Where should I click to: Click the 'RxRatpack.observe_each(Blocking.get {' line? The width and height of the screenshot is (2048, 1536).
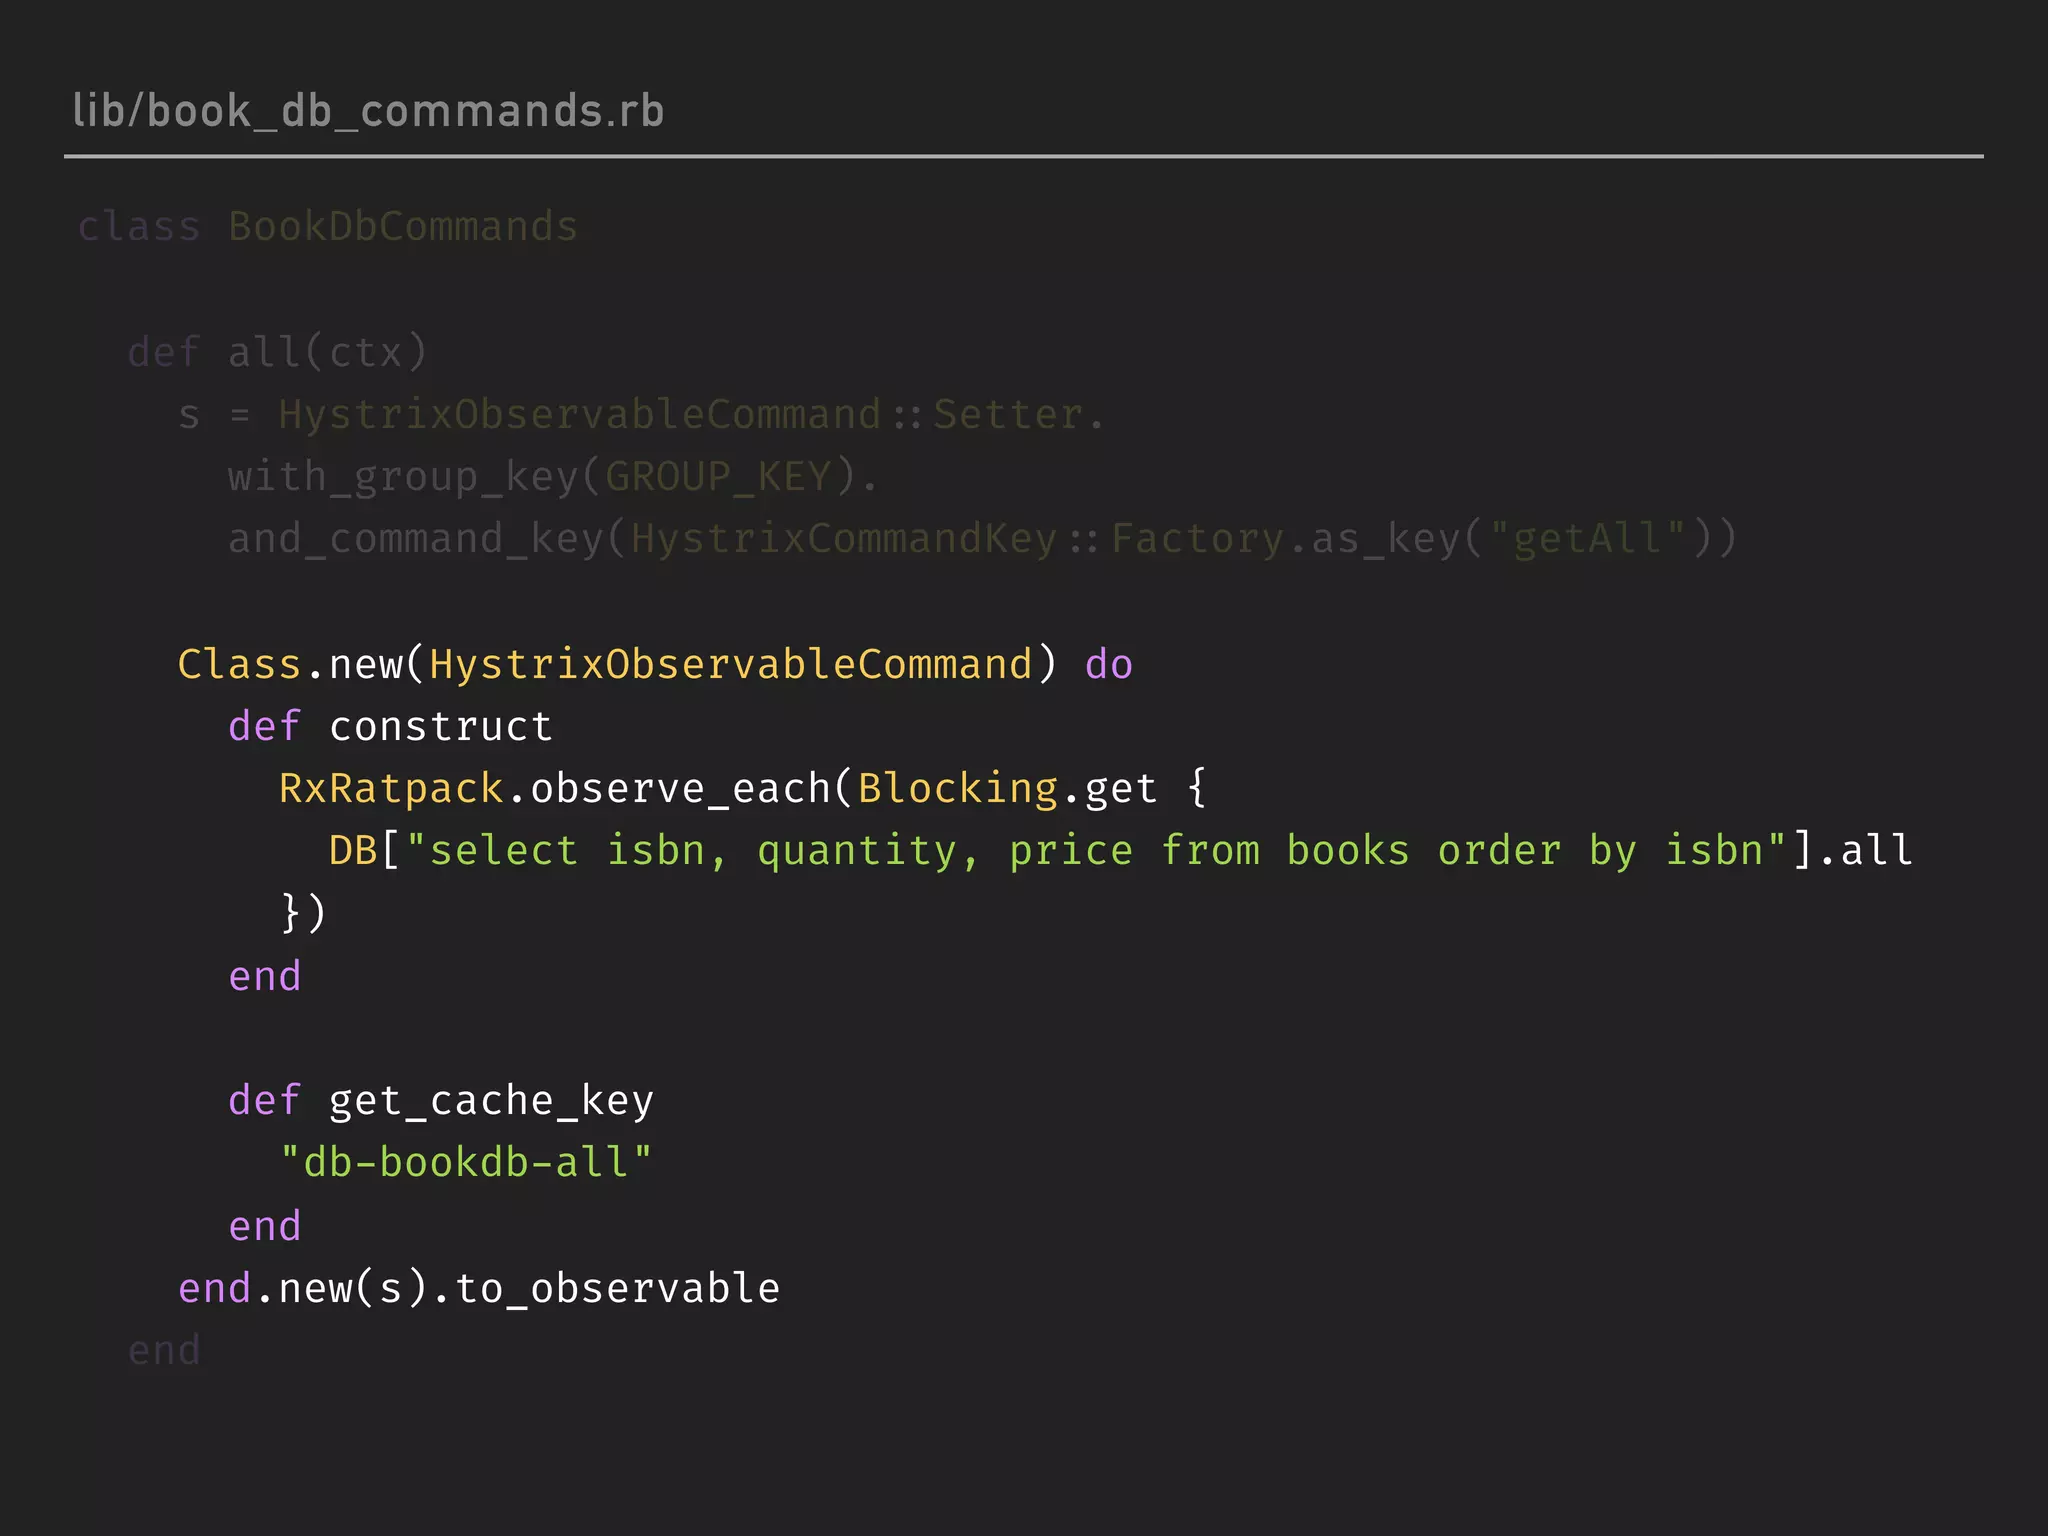pyautogui.click(x=743, y=789)
